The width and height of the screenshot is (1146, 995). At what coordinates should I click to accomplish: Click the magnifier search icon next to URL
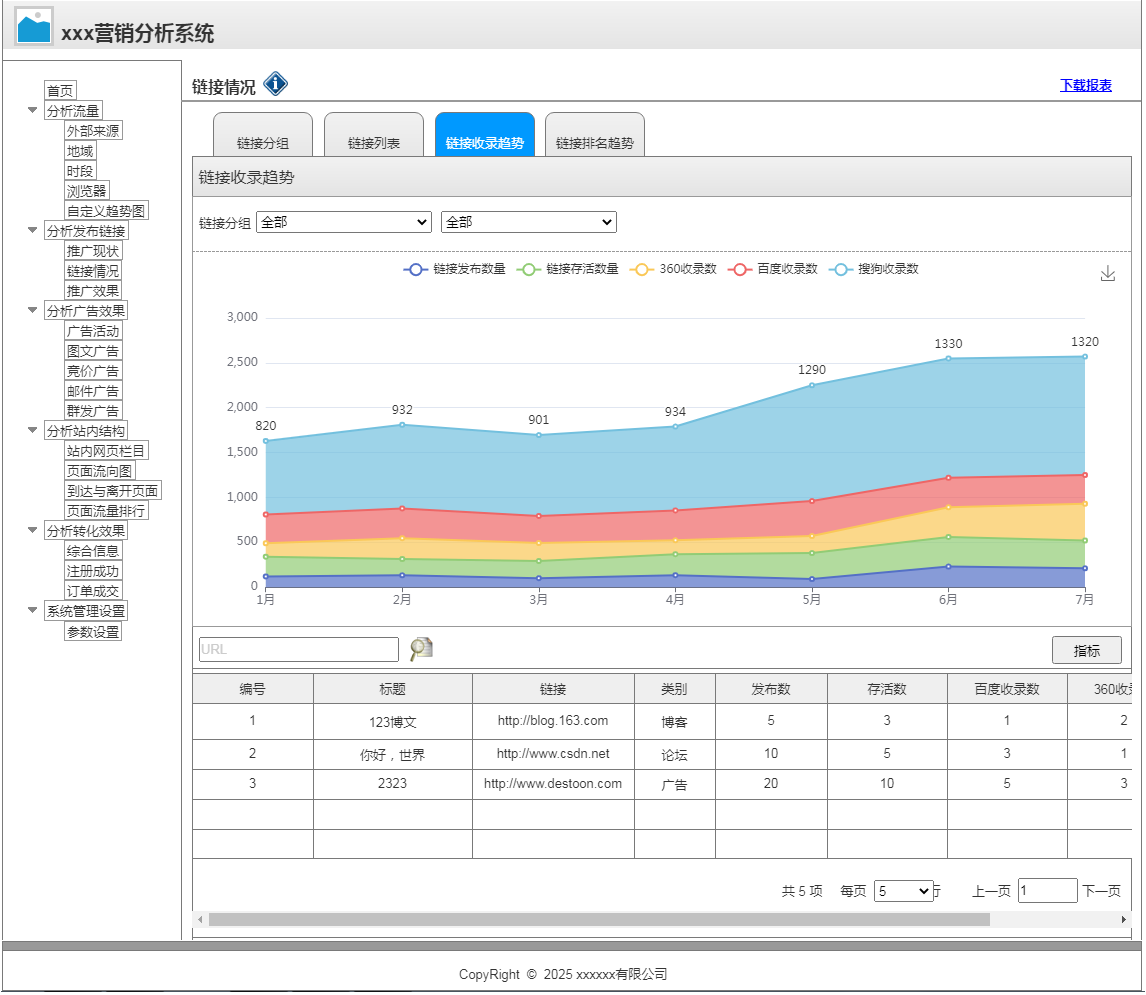coord(421,648)
